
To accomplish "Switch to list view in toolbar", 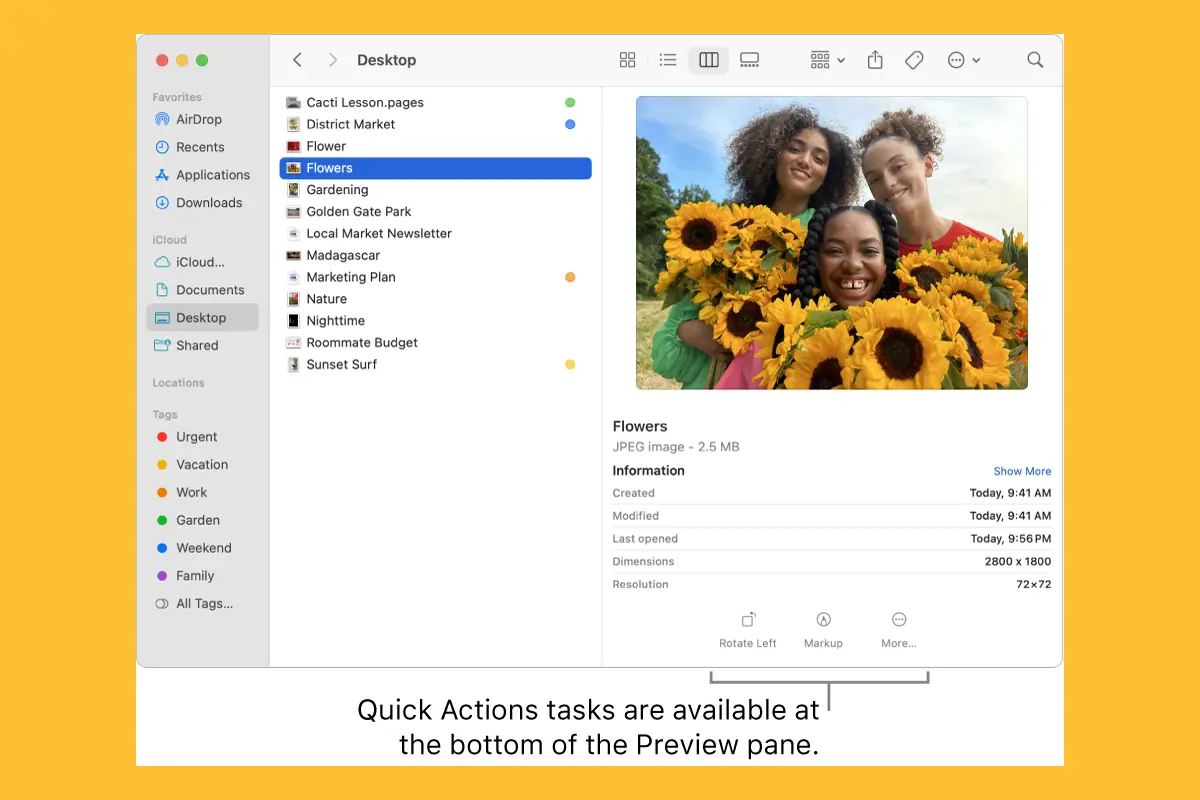I will (x=668, y=60).
